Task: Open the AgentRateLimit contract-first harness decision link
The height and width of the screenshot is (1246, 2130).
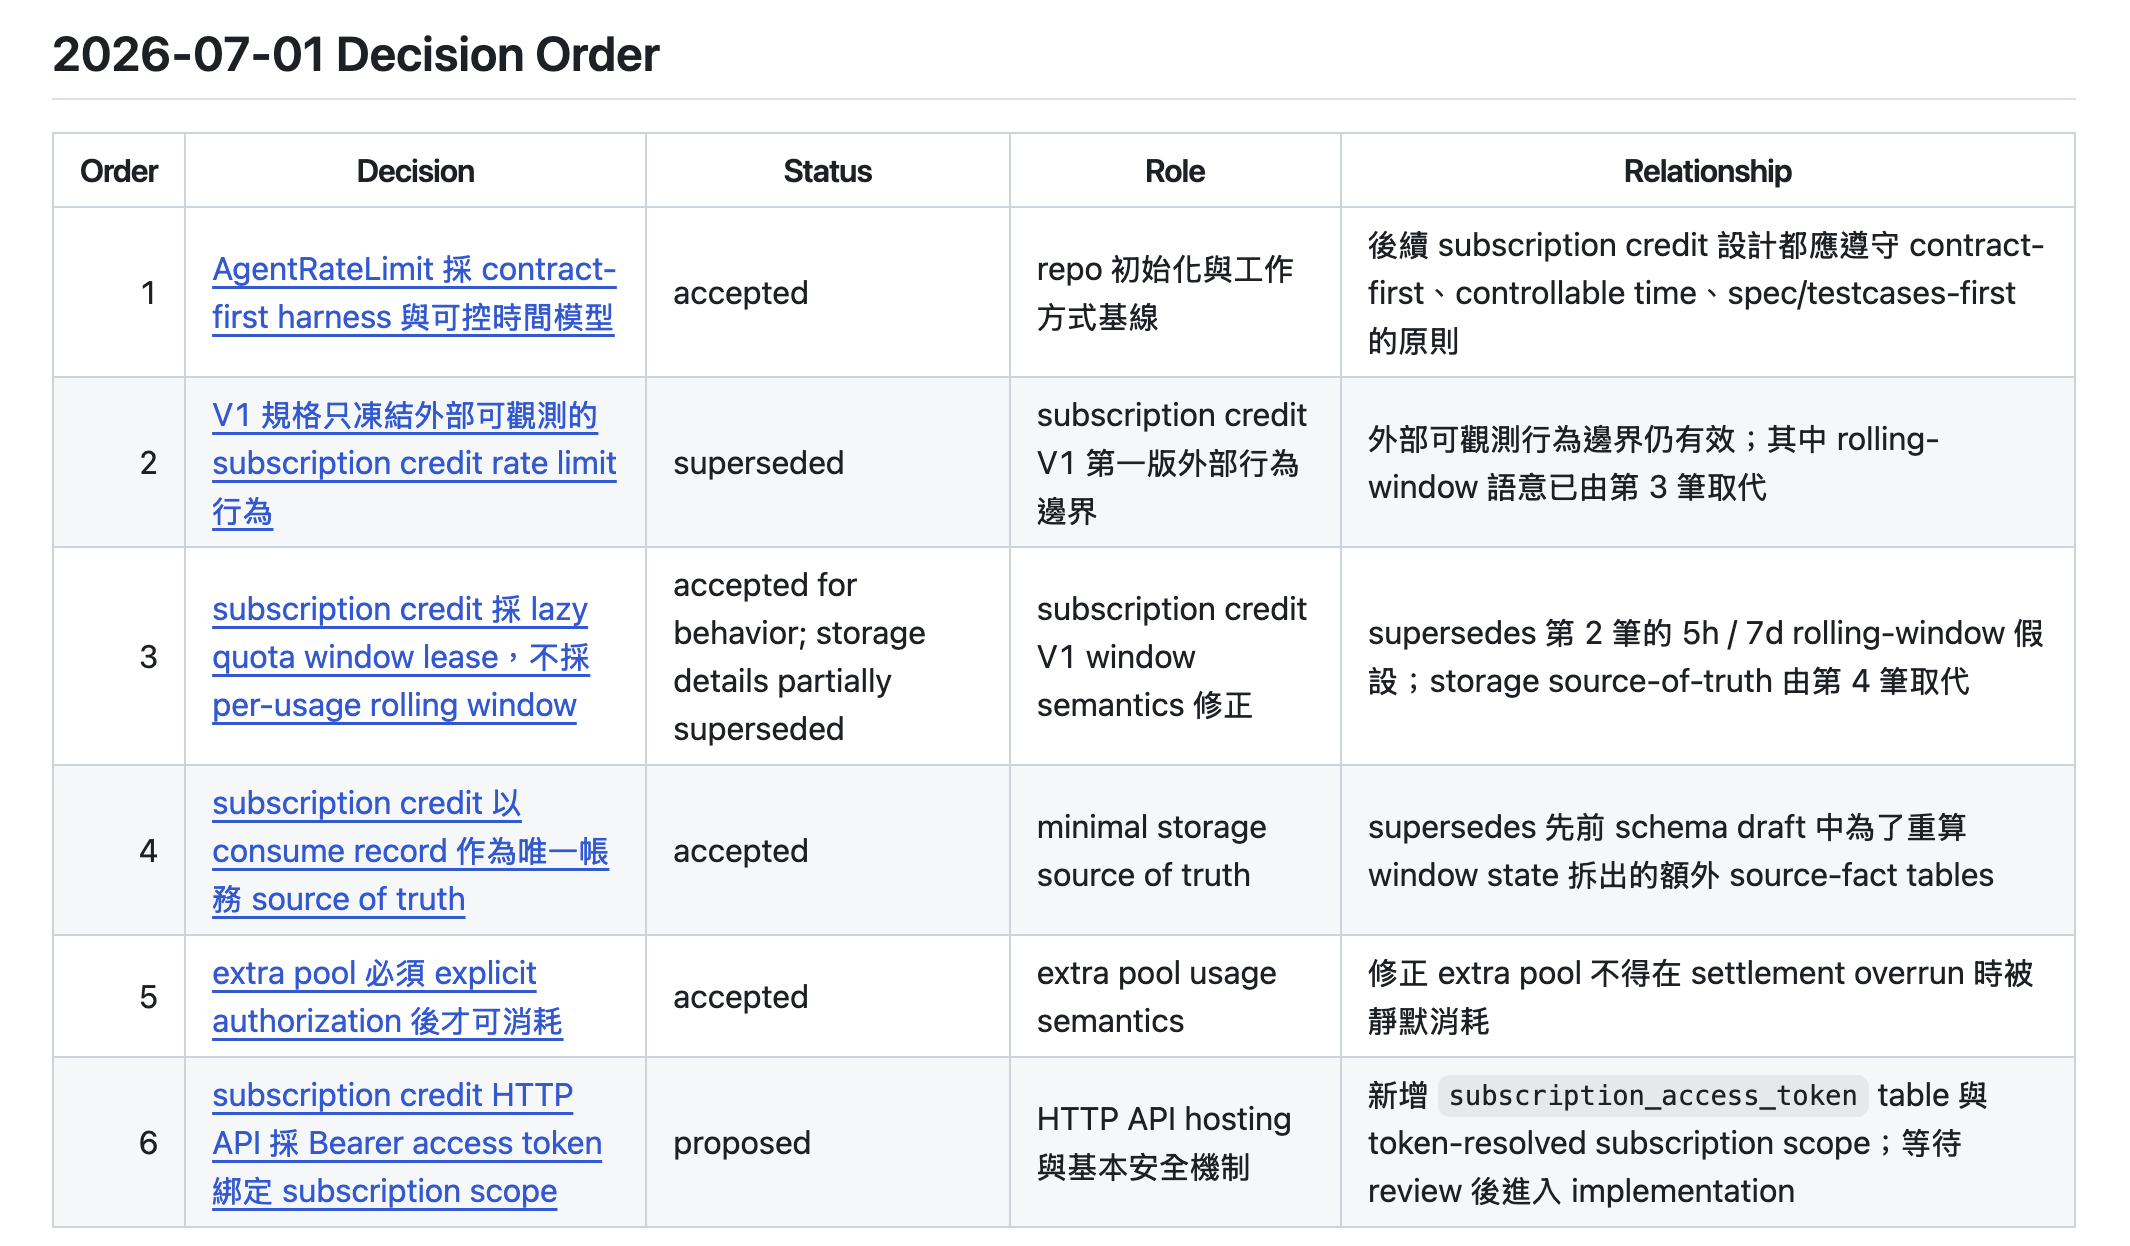Action: click(414, 293)
